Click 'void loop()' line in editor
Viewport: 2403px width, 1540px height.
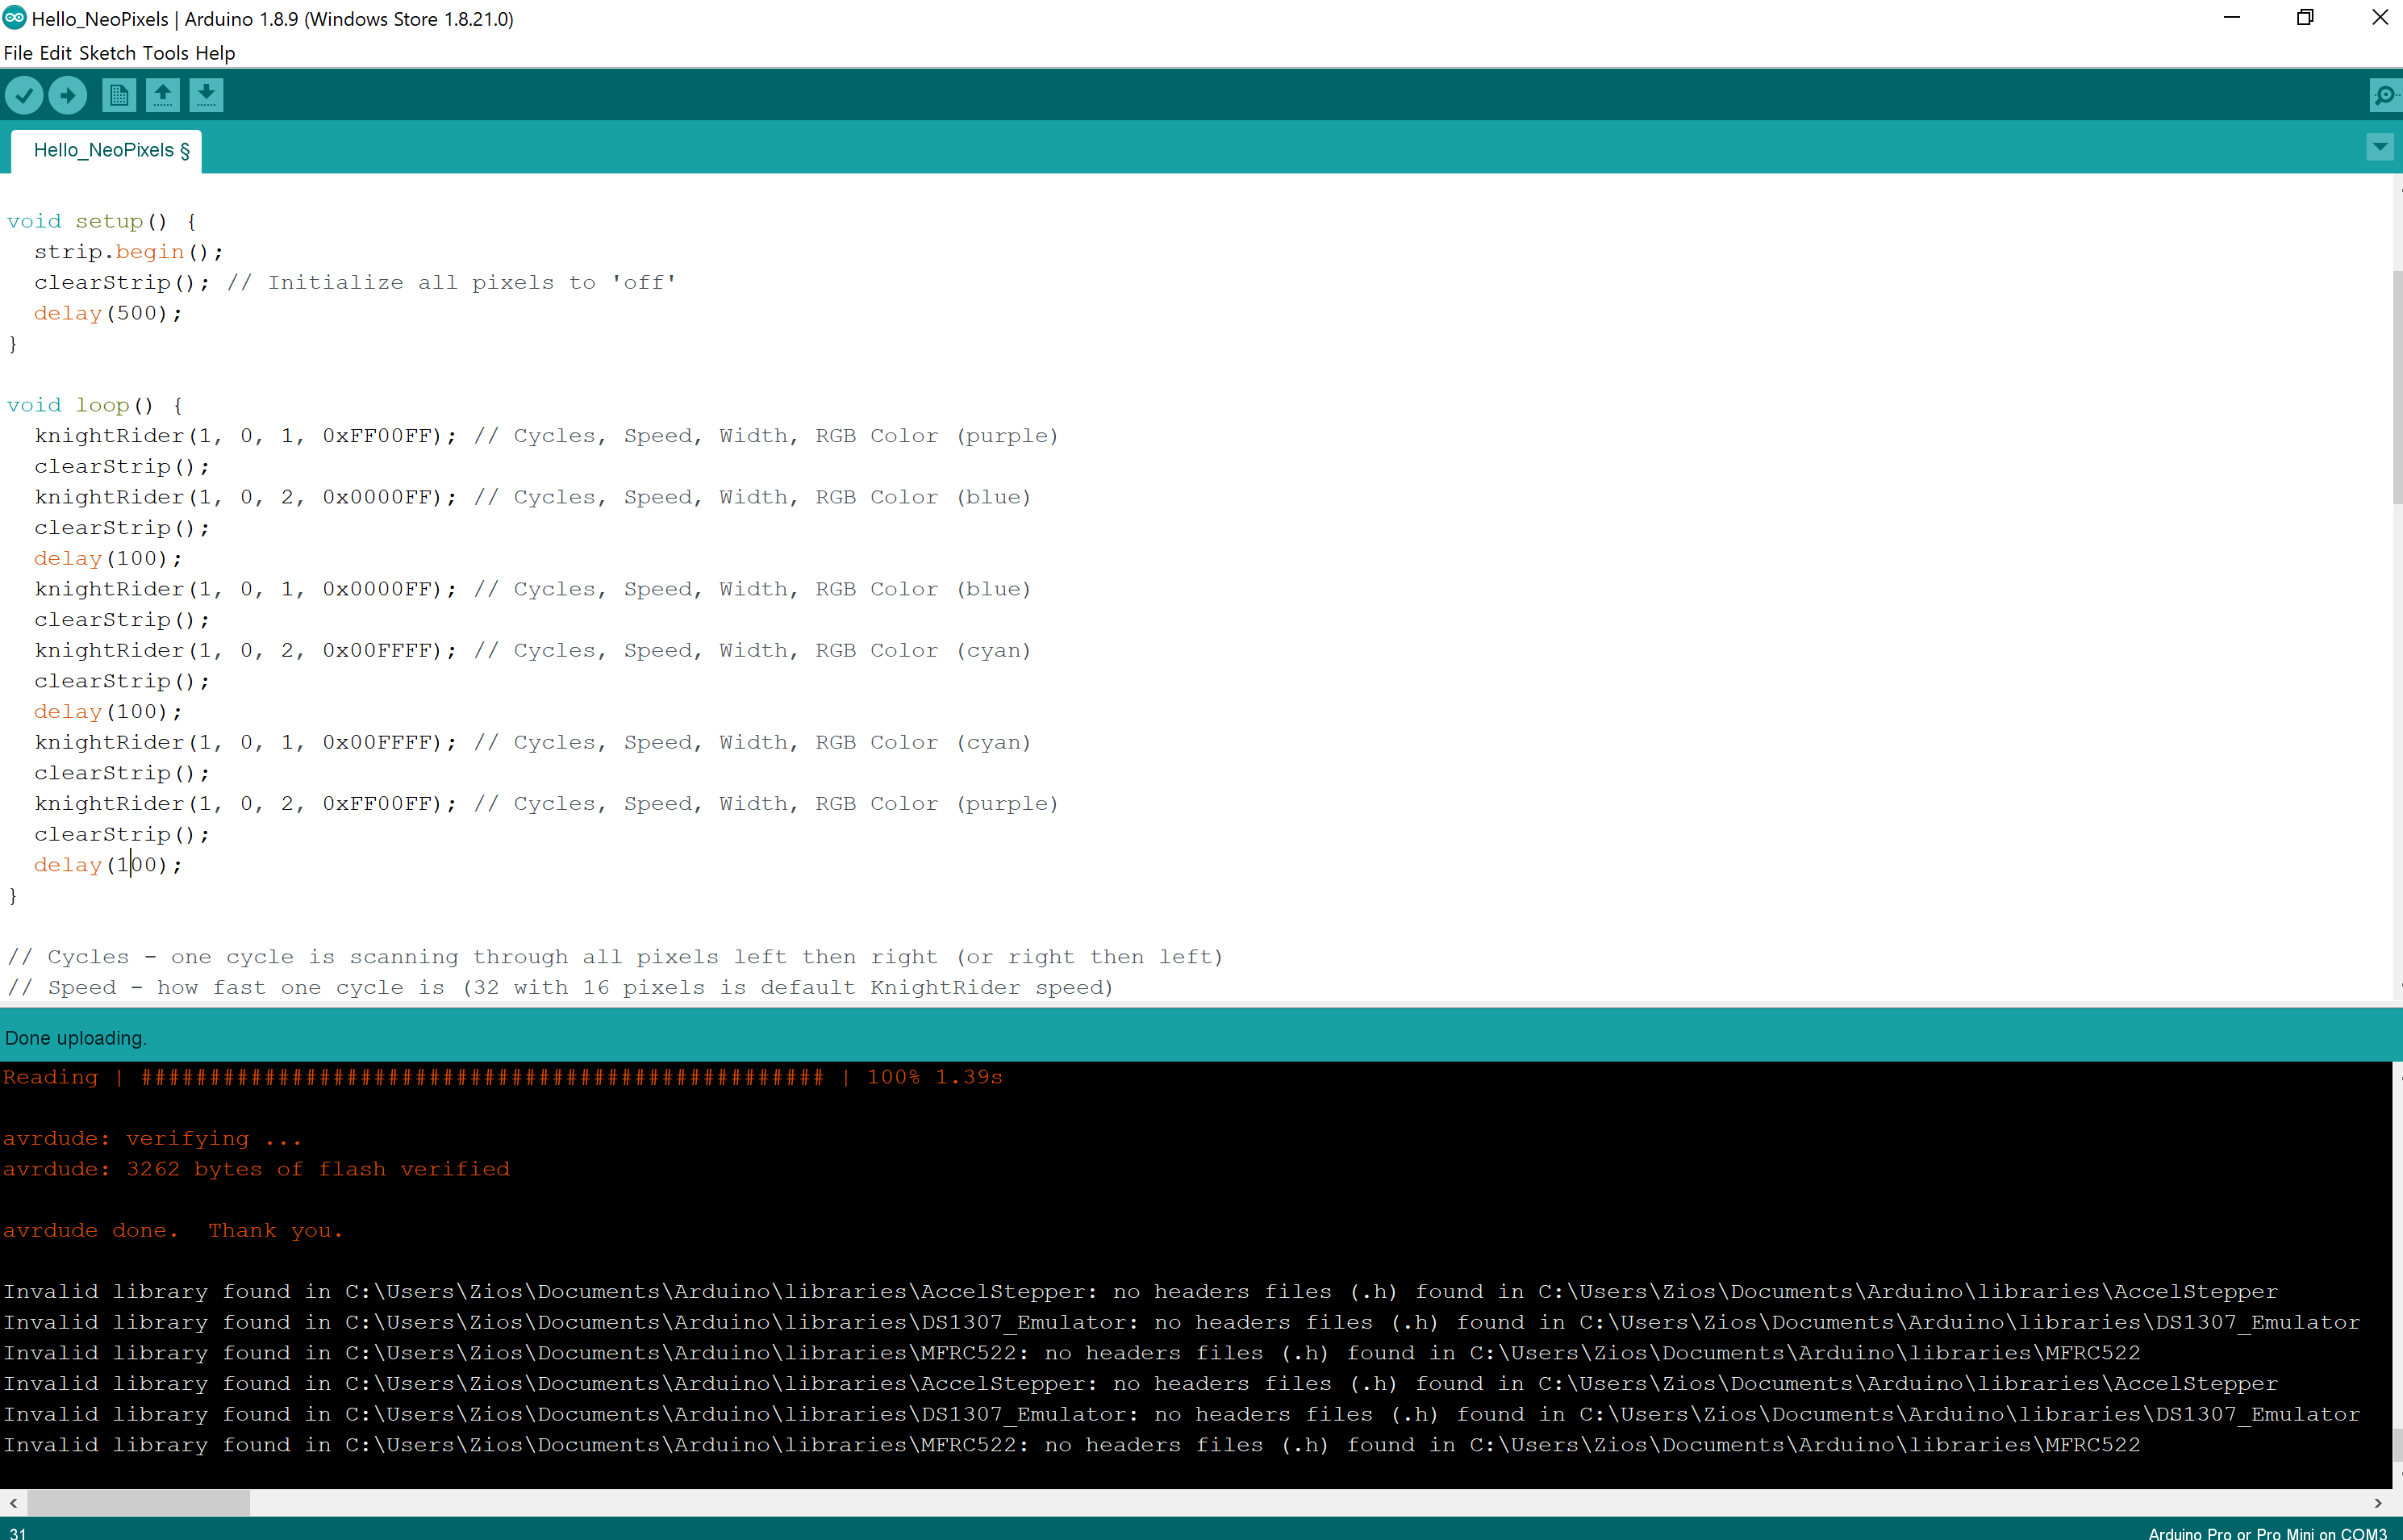[x=94, y=405]
